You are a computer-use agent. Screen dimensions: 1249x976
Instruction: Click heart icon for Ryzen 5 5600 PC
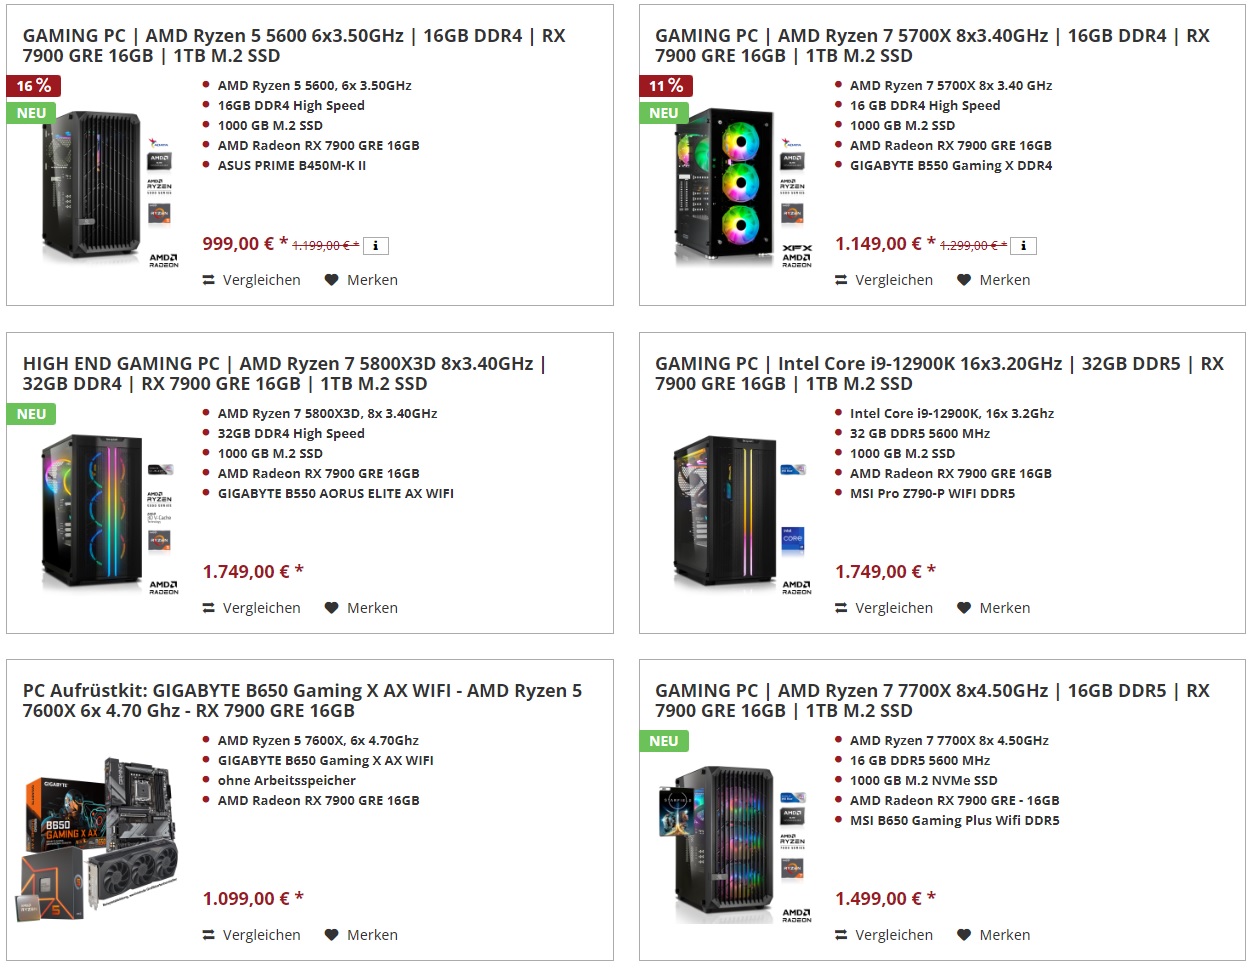[x=332, y=280]
